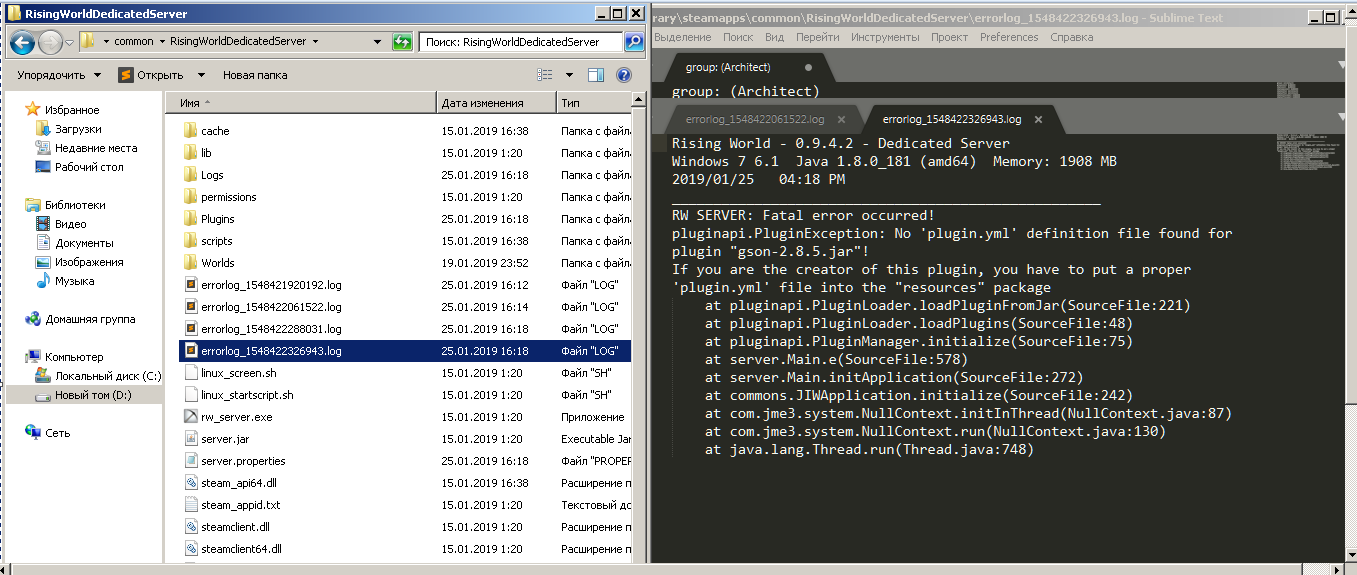This screenshot has width=1357, height=575.
Task: Open the dropdown arrow next to Открыть
Action: (201, 75)
